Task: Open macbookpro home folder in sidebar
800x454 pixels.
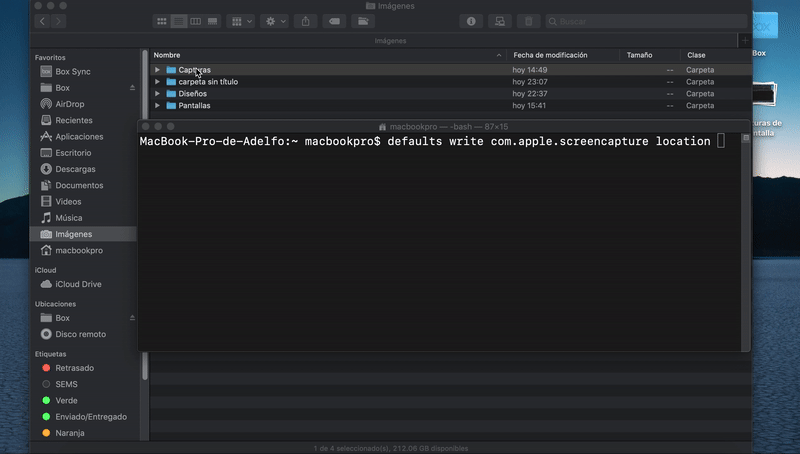Action: (79, 250)
